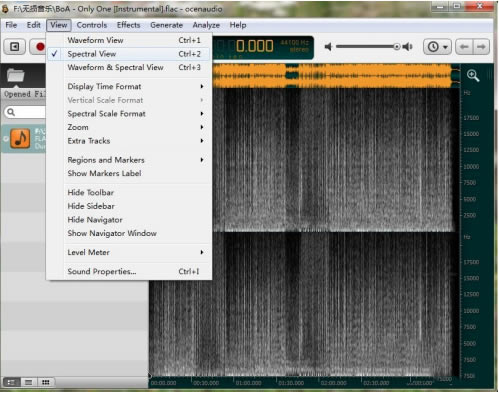Click the open folder icon in sidebar
The width and height of the screenshot is (499, 394).
pyautogui.click(x=16, y=75)
